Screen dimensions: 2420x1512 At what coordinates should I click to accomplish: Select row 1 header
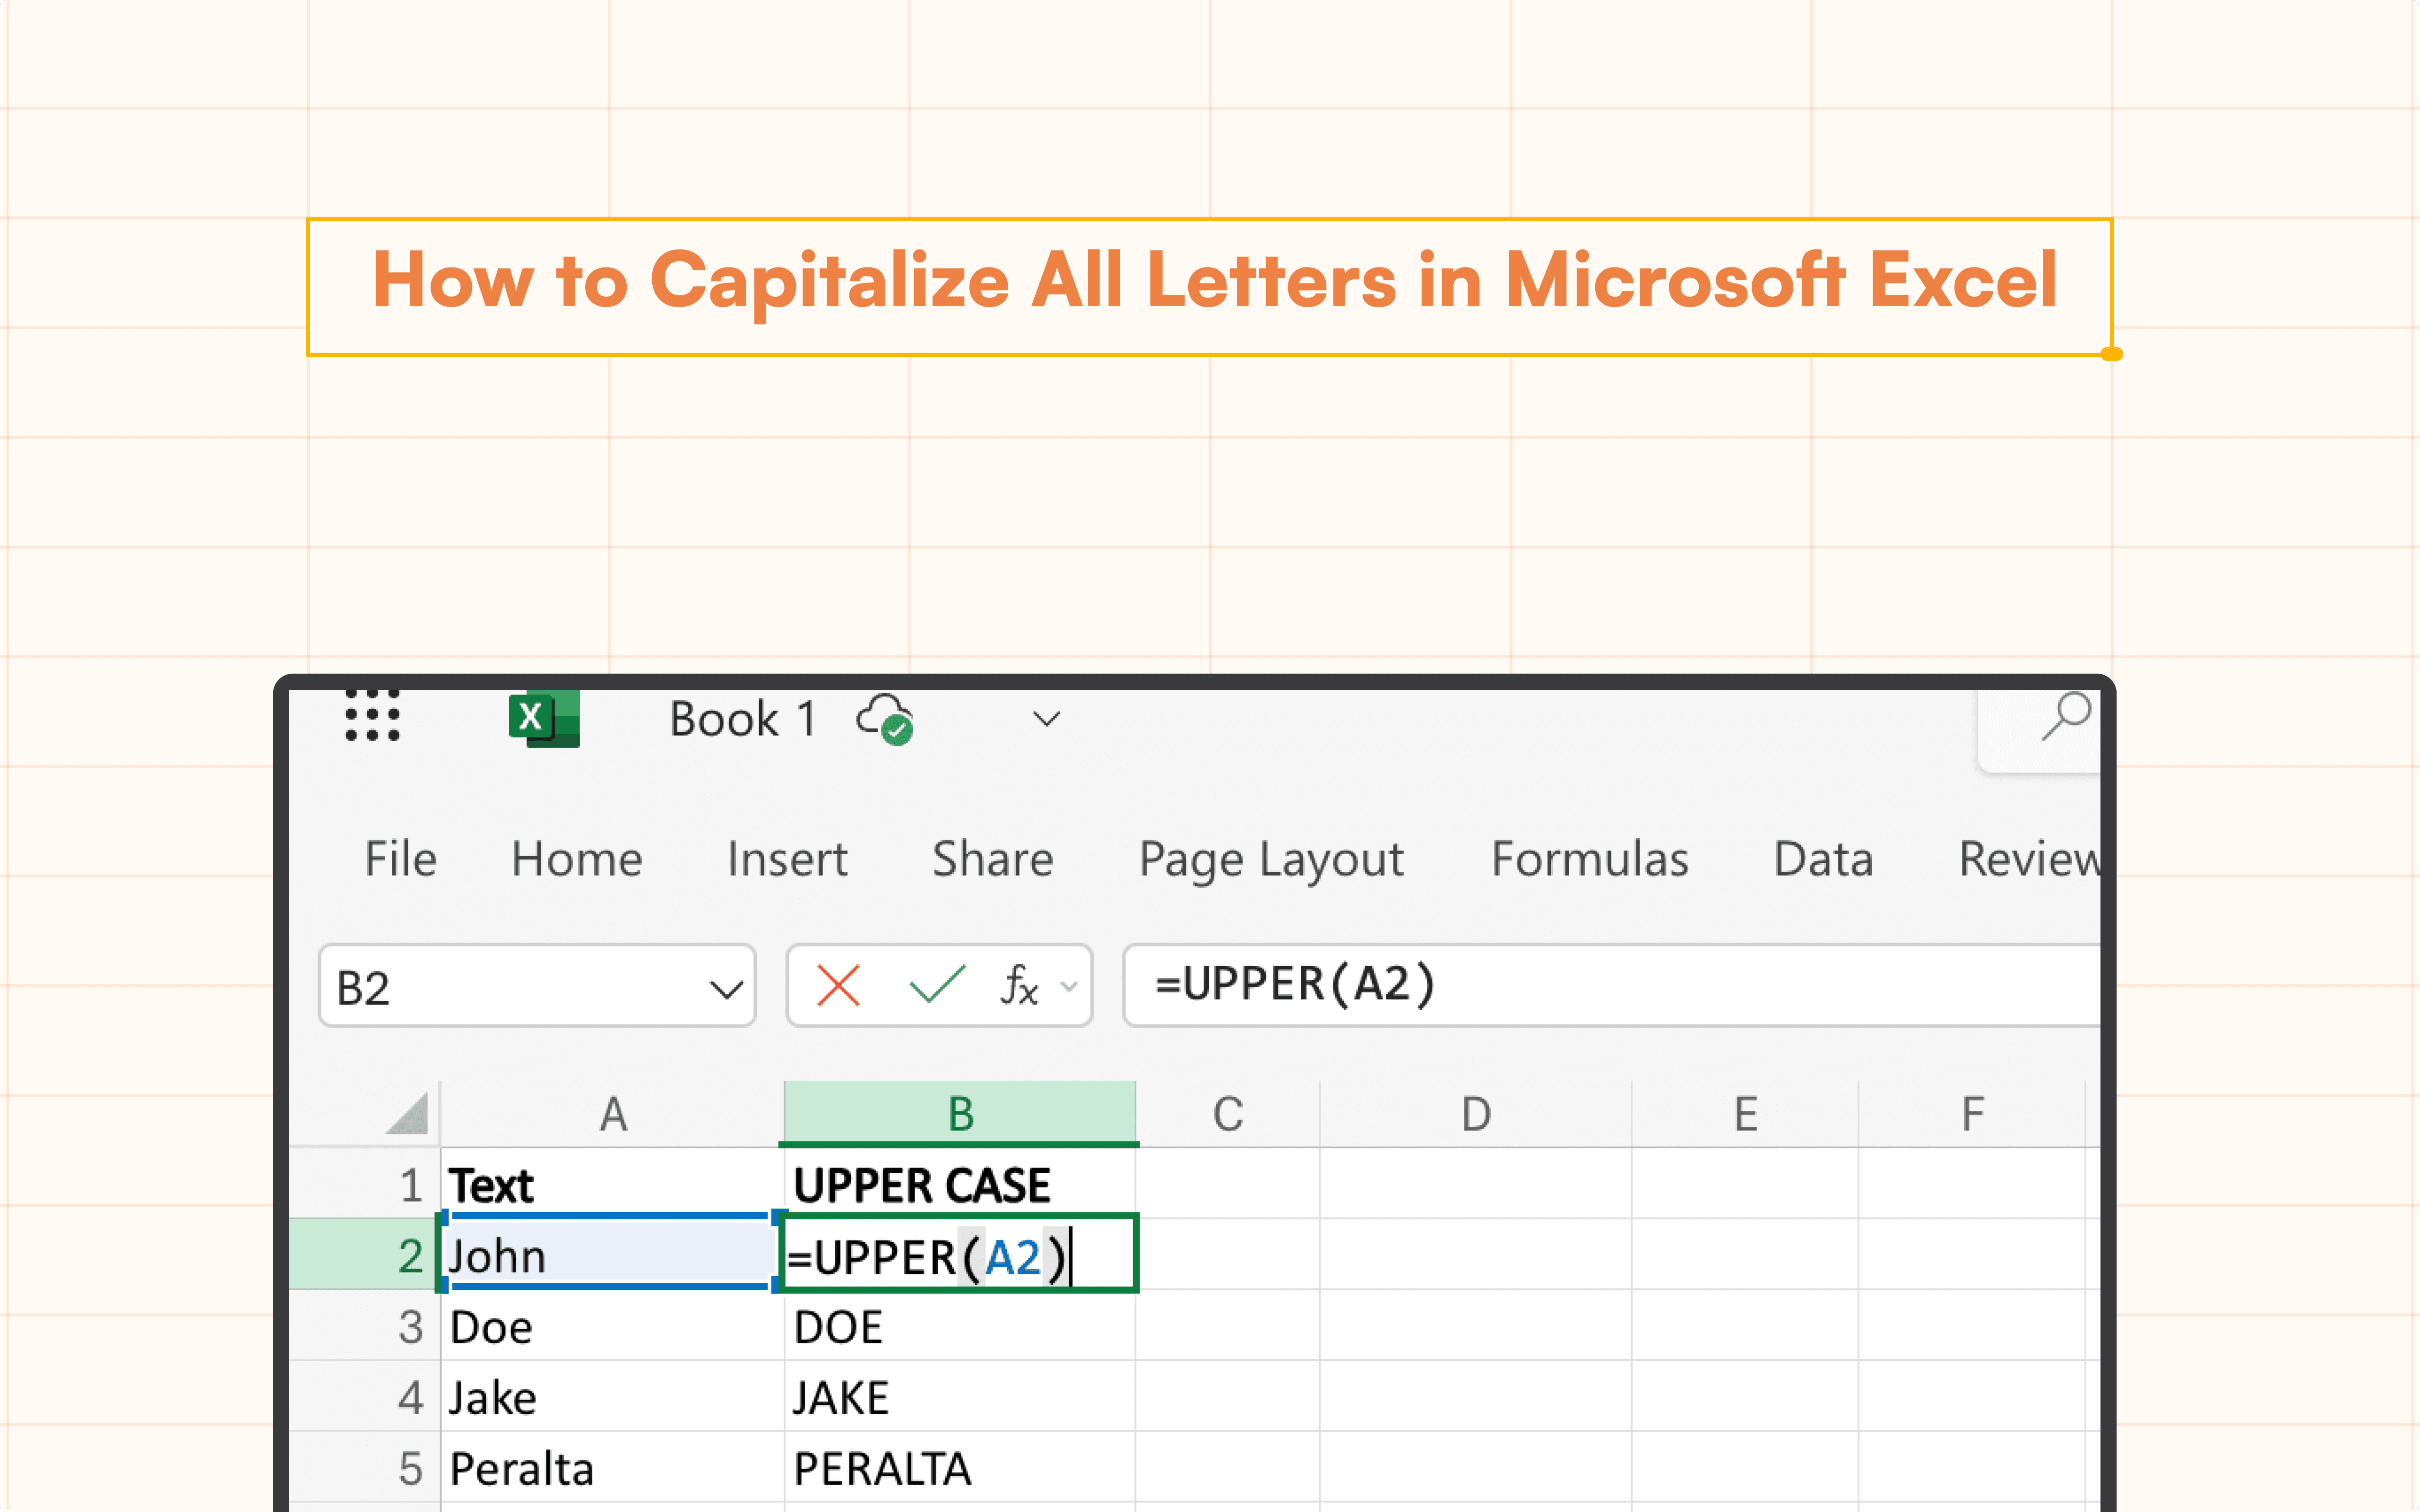pyautogui.click(x=366, y=1184)
